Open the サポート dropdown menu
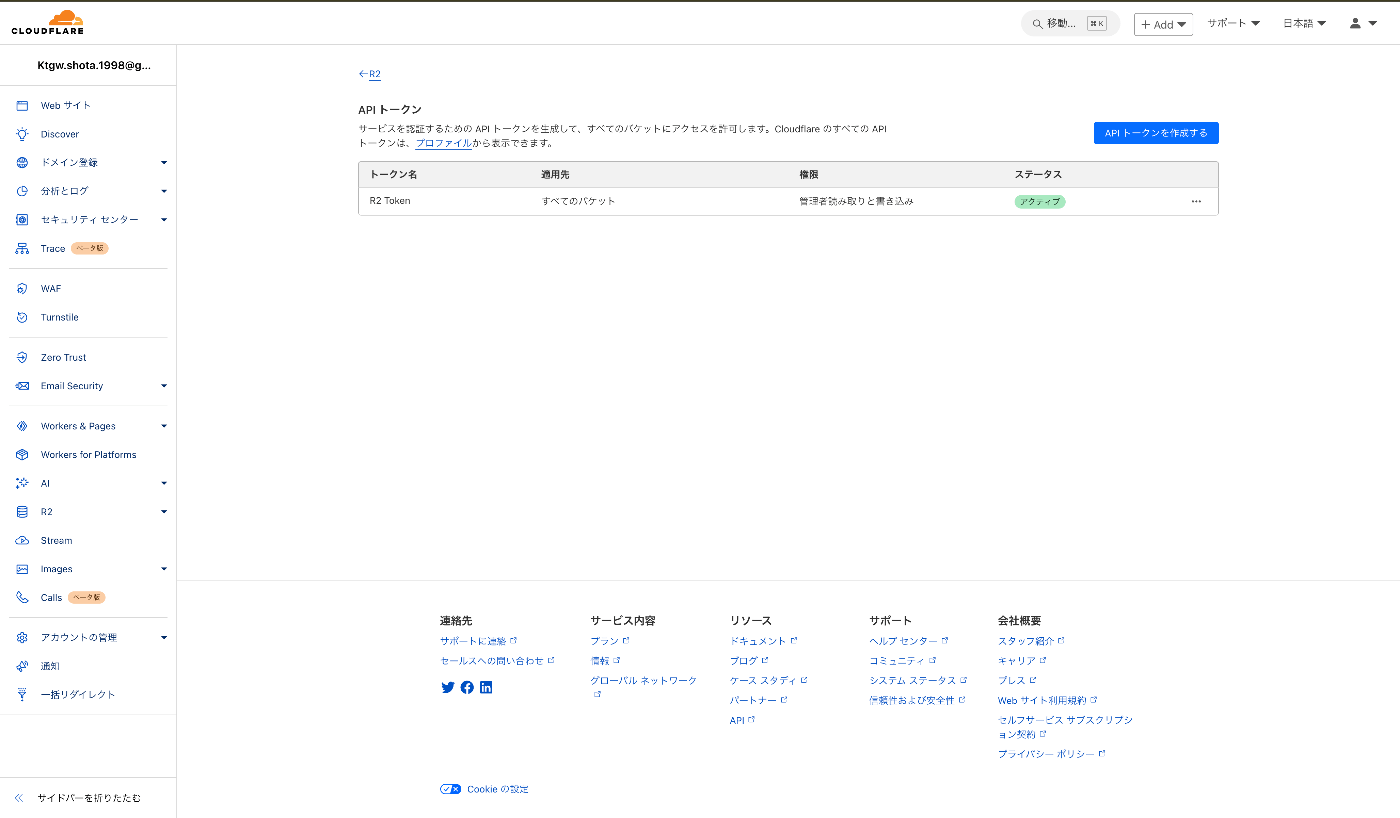Viewport: 1400px width, 818px height. pos(1233,23)
